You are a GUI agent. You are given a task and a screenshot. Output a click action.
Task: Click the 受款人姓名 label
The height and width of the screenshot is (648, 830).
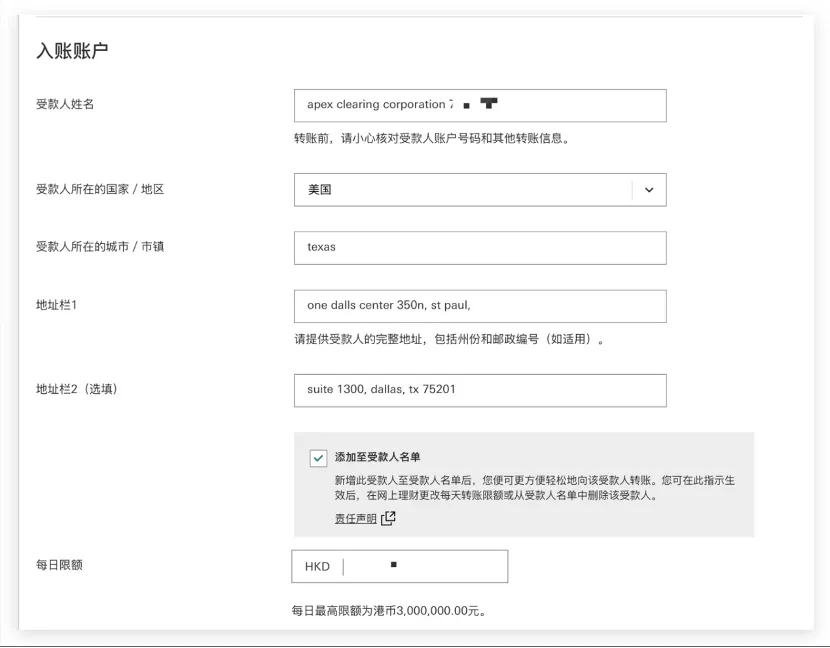click(x=65, y=104)
